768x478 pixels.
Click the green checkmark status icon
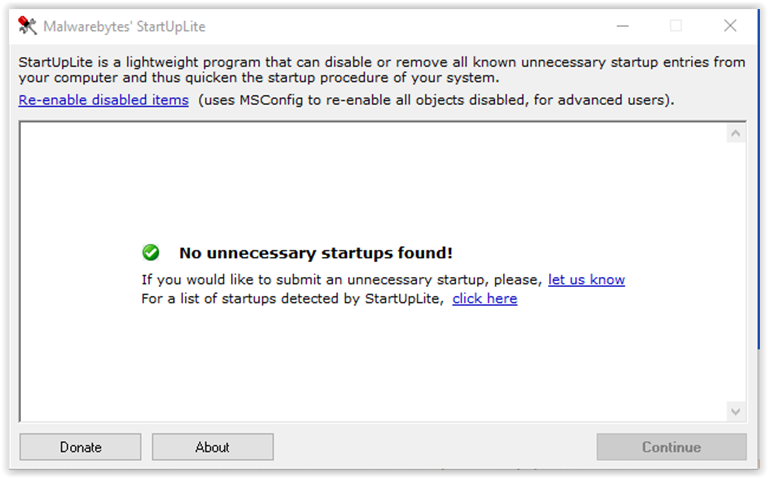(x=151, y=253)
